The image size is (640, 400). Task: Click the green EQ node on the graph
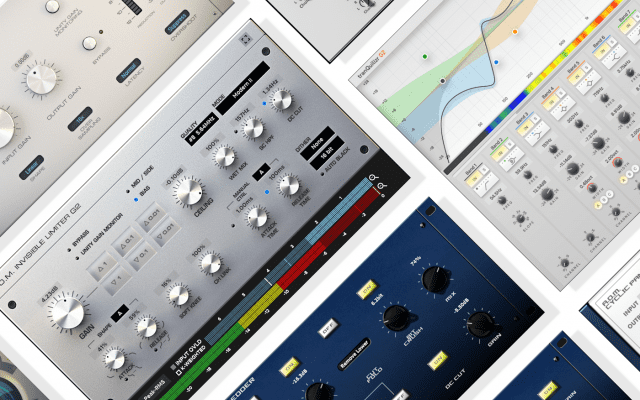pyautogui.click(x=425, y=58)
